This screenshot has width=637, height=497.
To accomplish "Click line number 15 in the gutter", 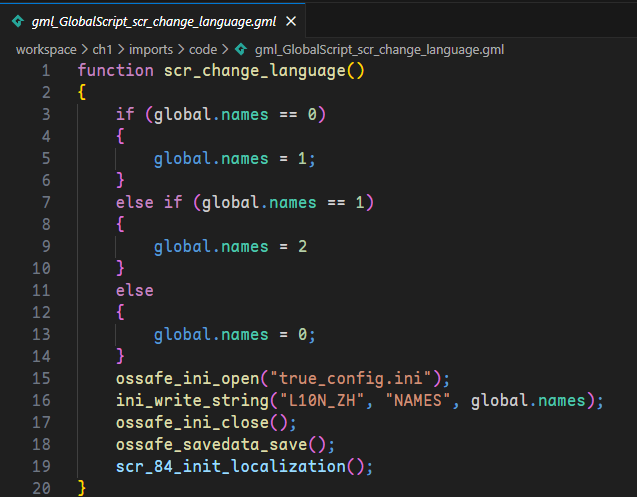I will (41, 378).
